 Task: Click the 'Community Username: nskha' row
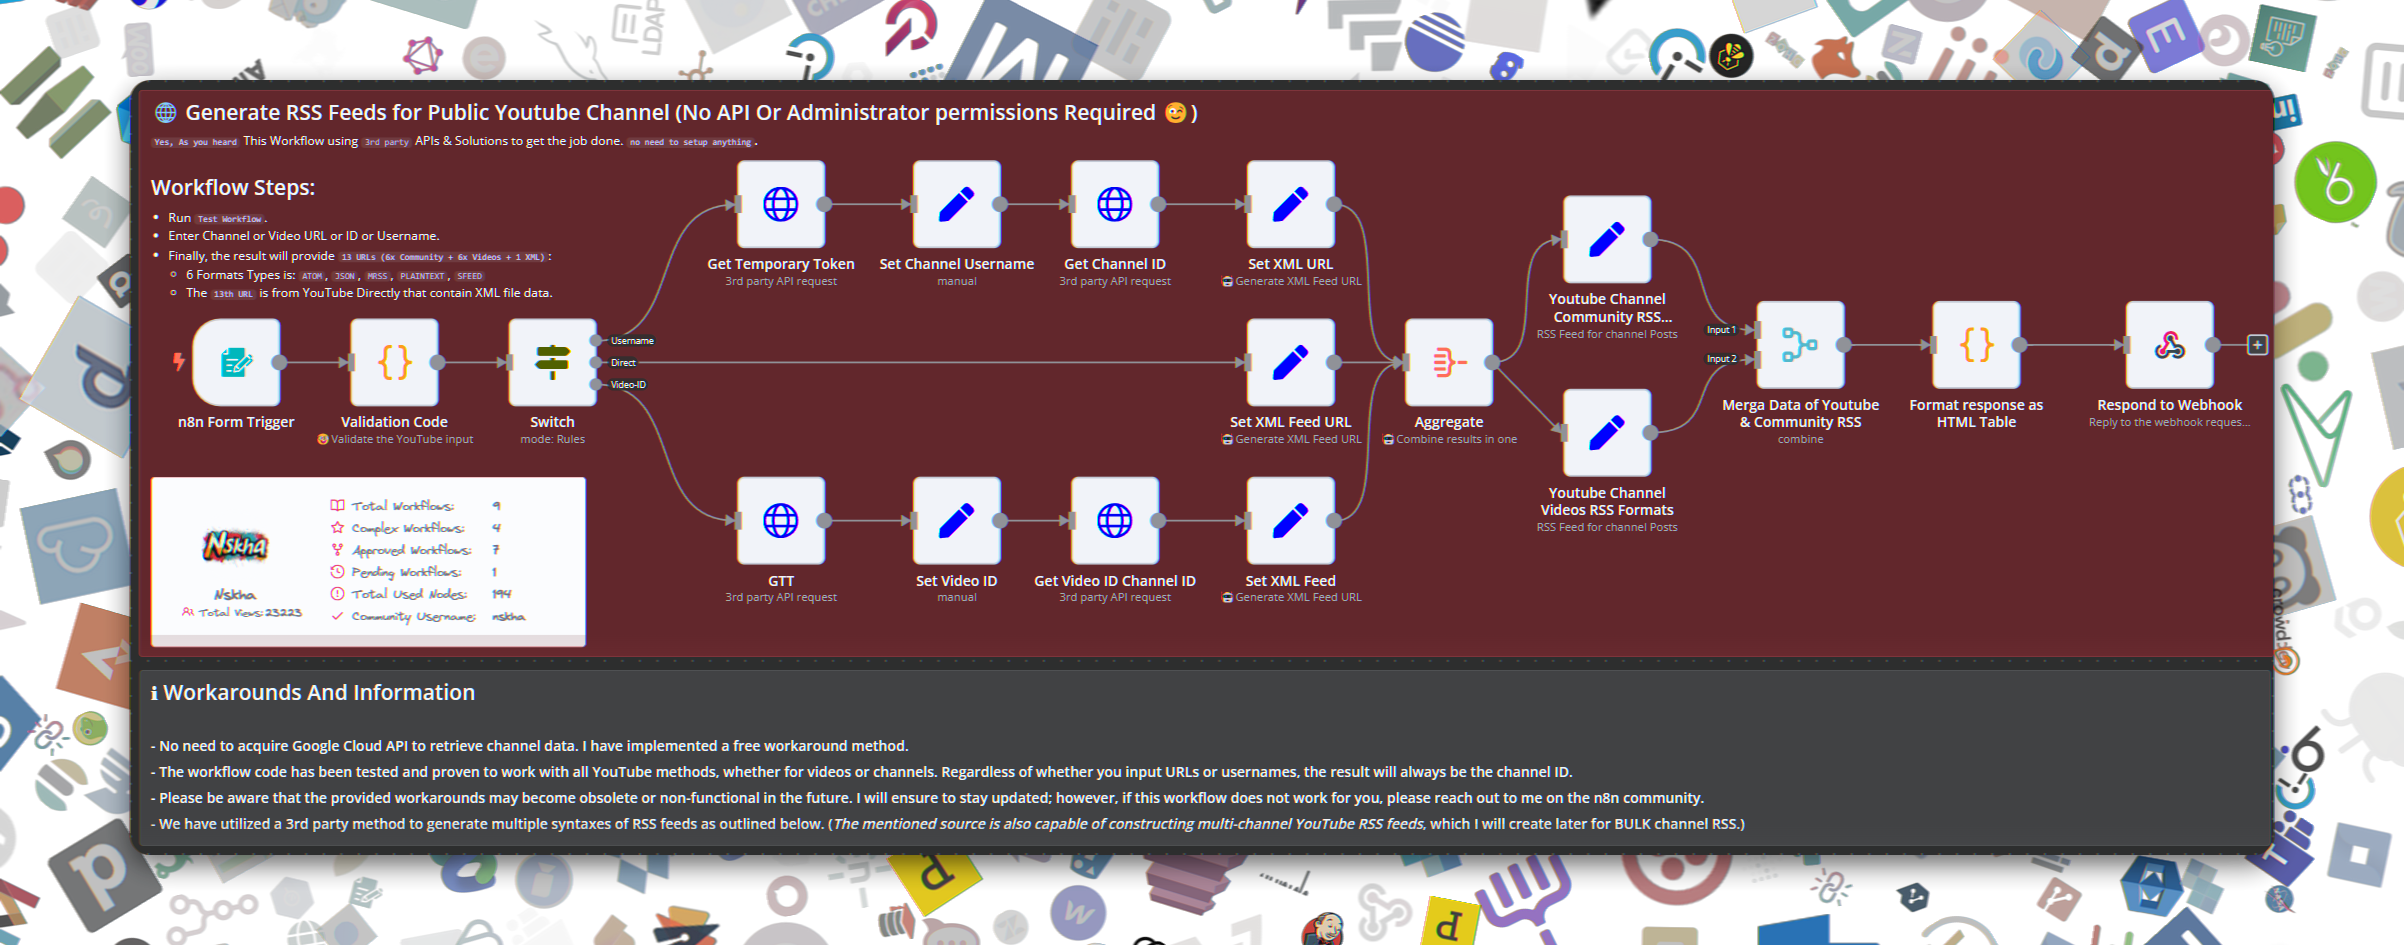tap(428, 617)
